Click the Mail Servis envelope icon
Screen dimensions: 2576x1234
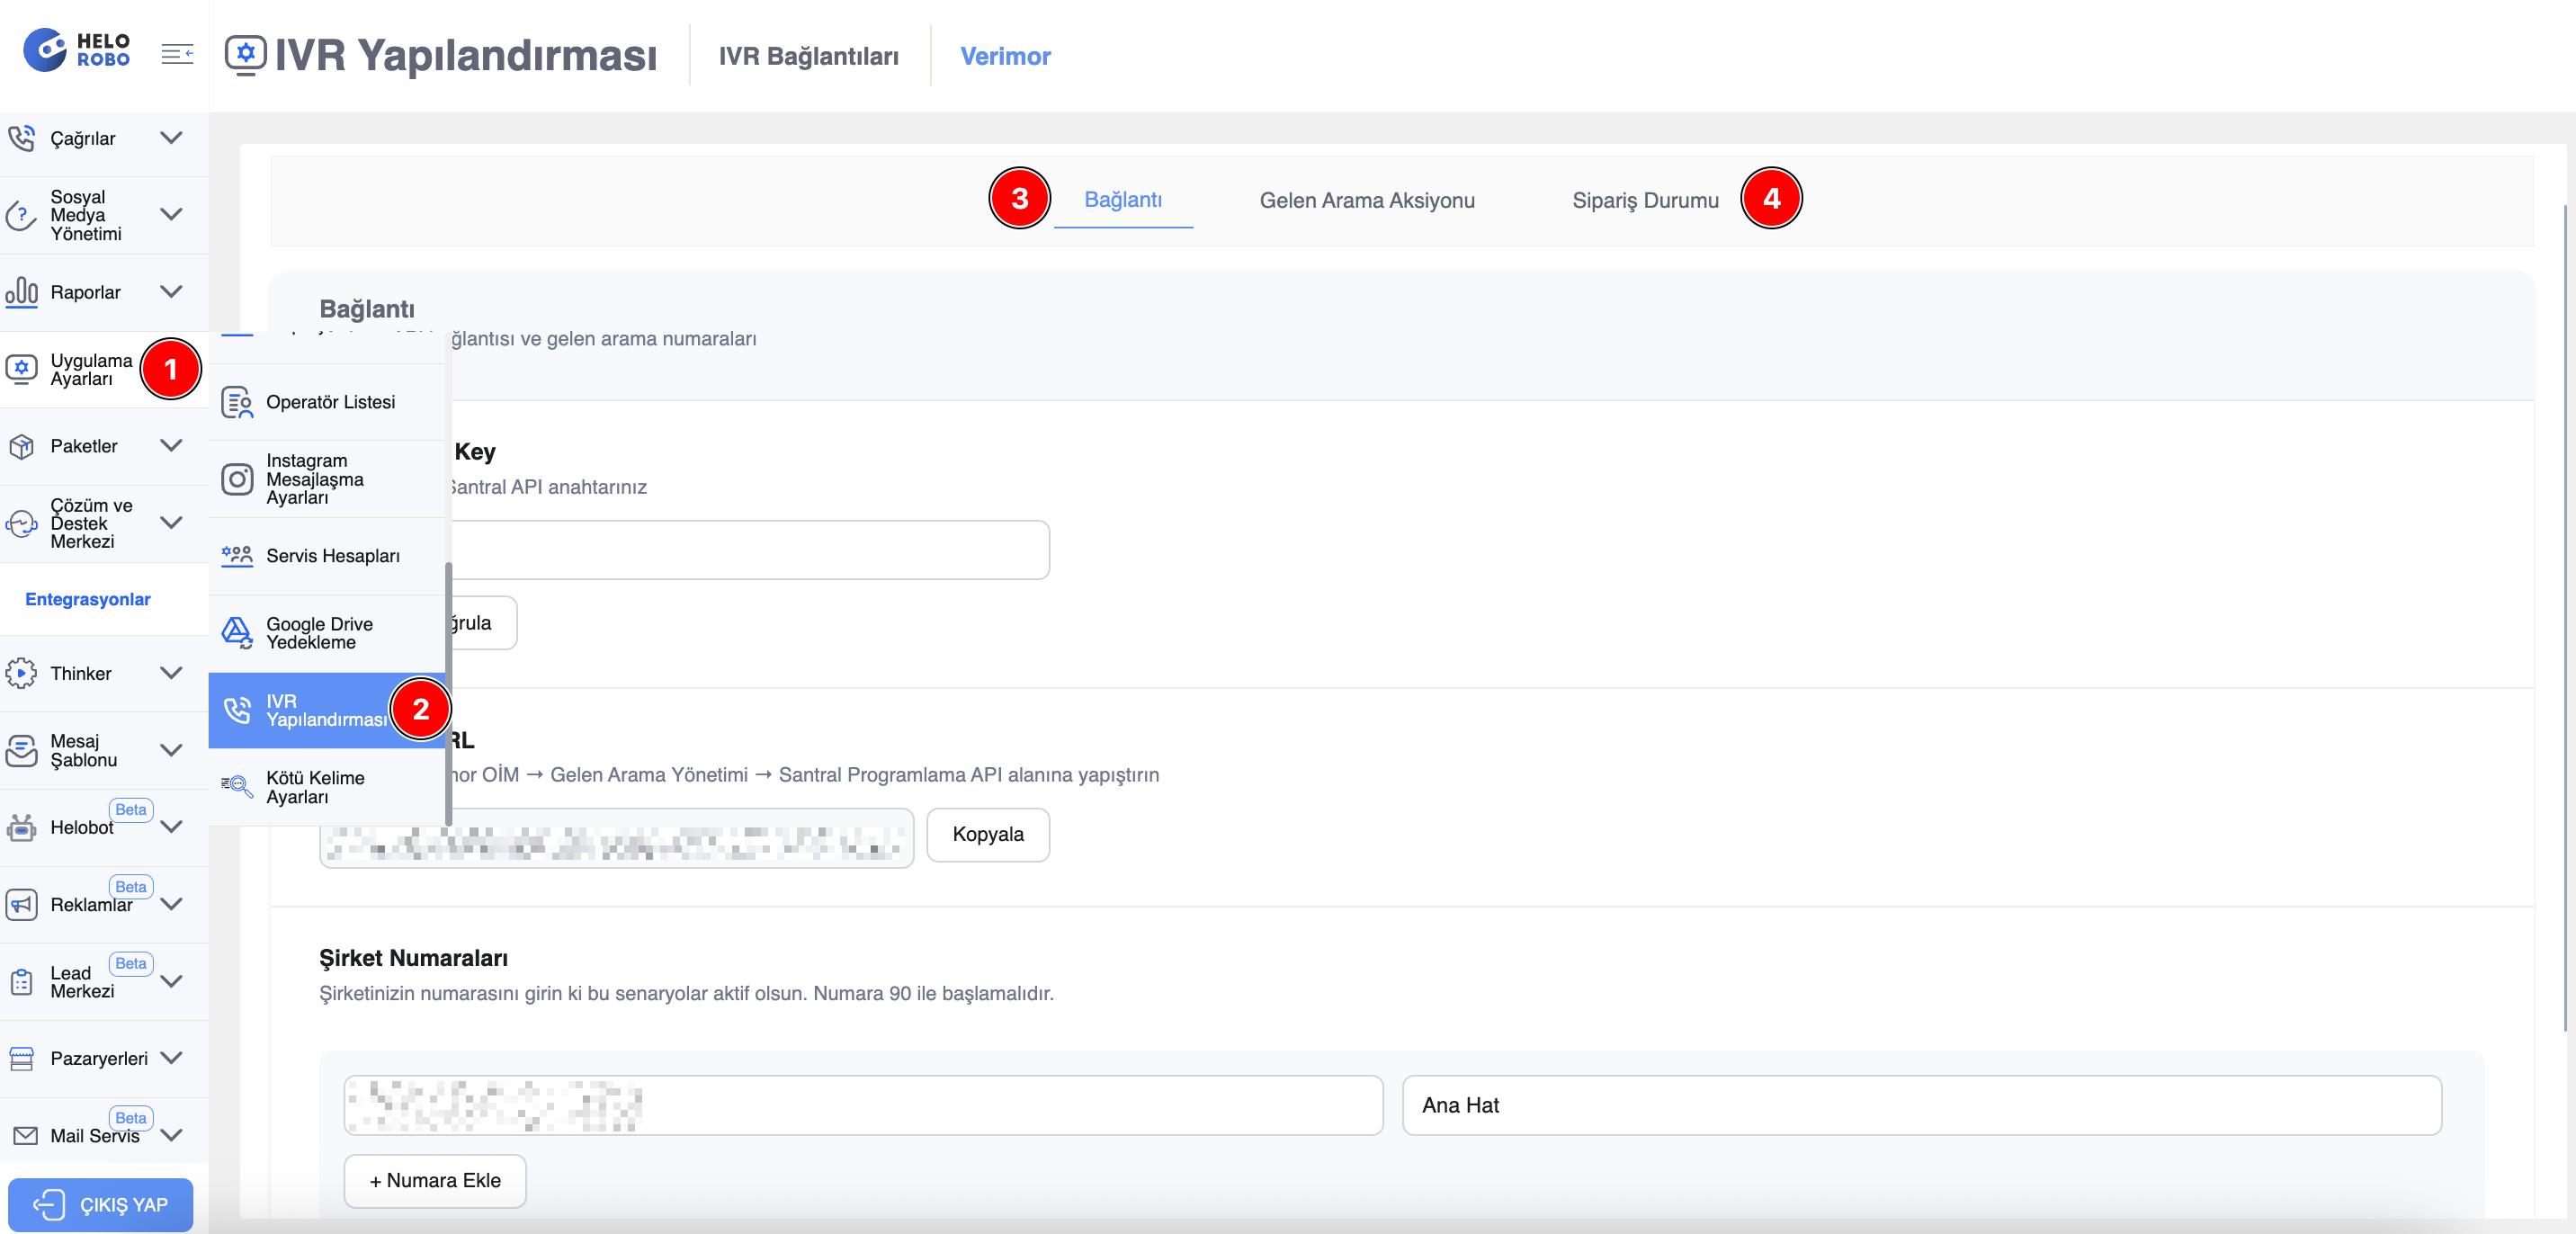point(25,1136)
